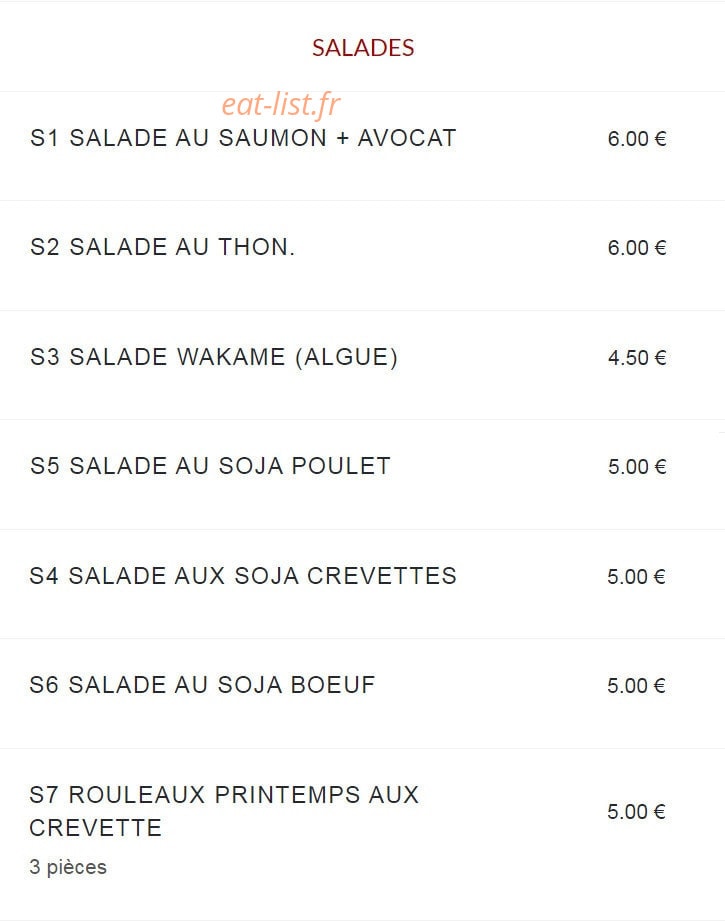Open the eat-list.fr watermark link
725x921 pixels.
click(x=281, y=105)
